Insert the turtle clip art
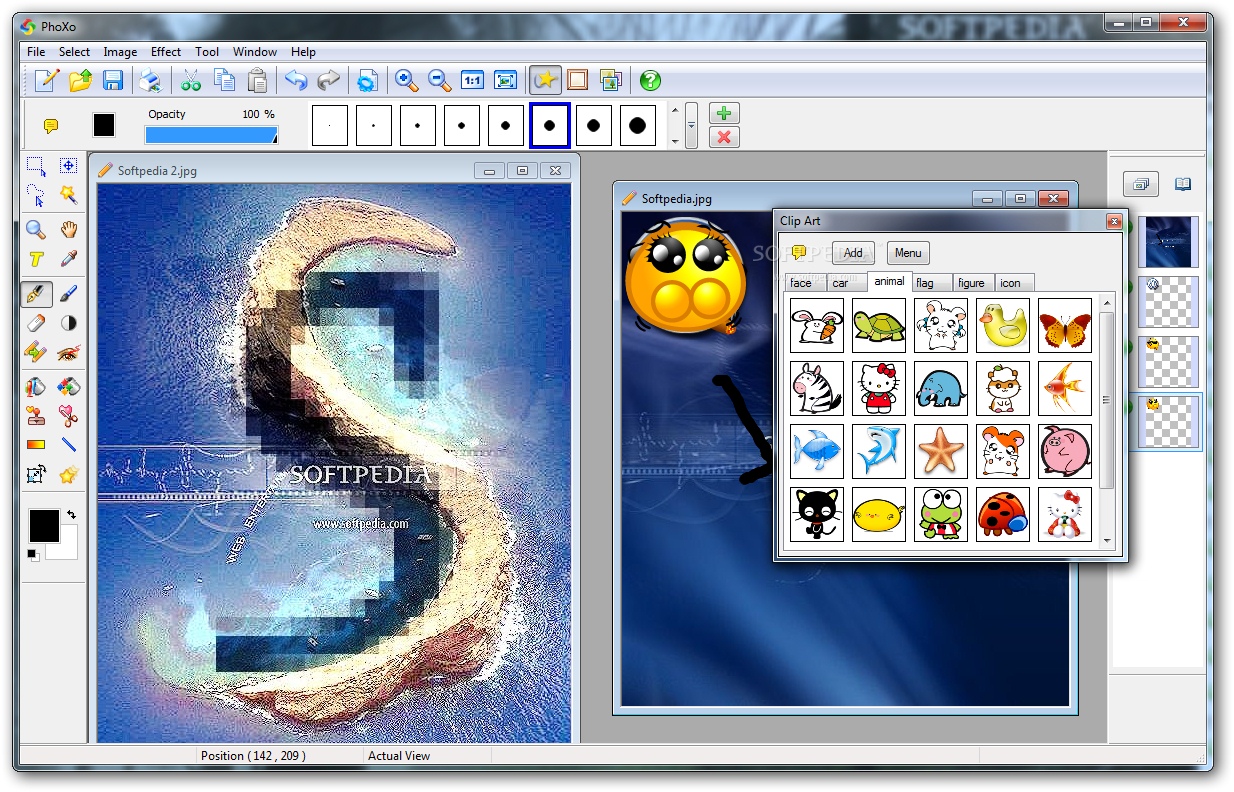Viewport: 1234px width, 792px height. coord(879,325)
